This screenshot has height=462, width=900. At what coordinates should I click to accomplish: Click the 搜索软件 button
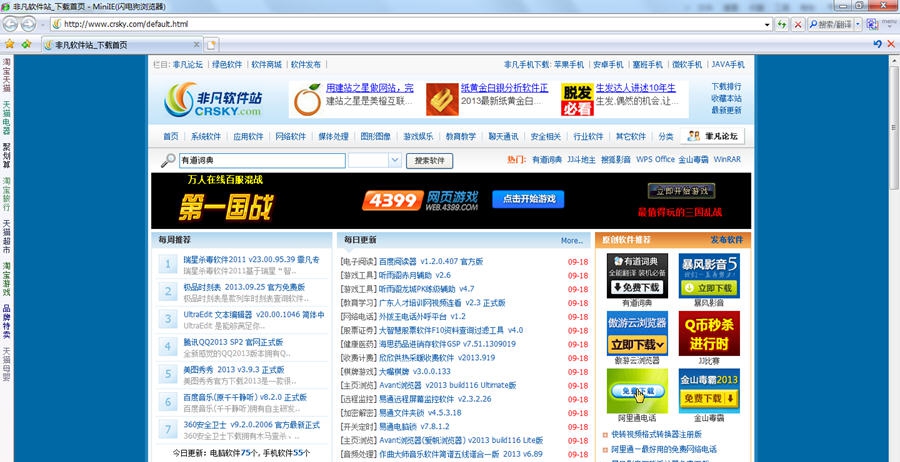pyautogui.click(x=429, y=161)
